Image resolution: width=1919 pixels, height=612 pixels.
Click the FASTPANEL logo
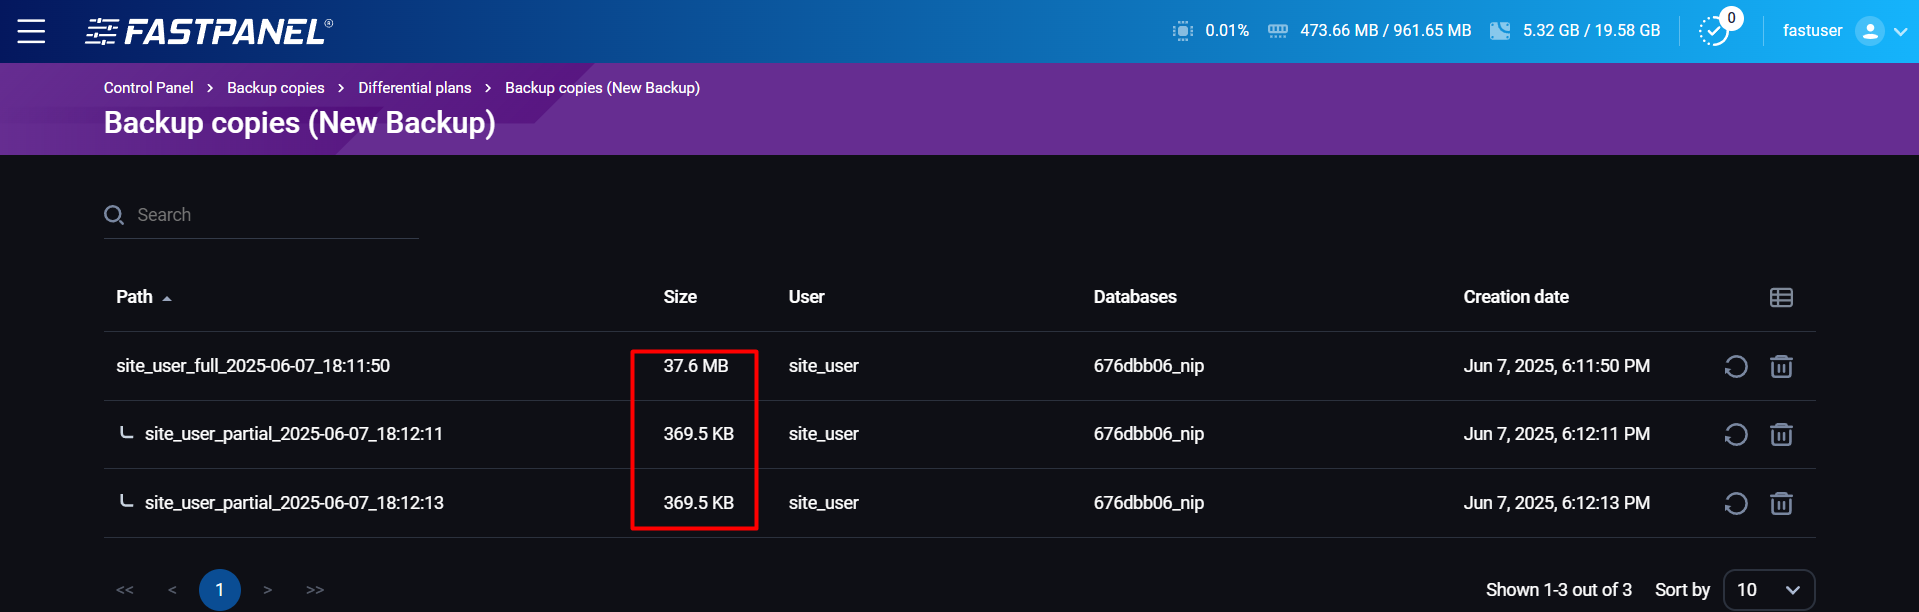pos(209,32)
